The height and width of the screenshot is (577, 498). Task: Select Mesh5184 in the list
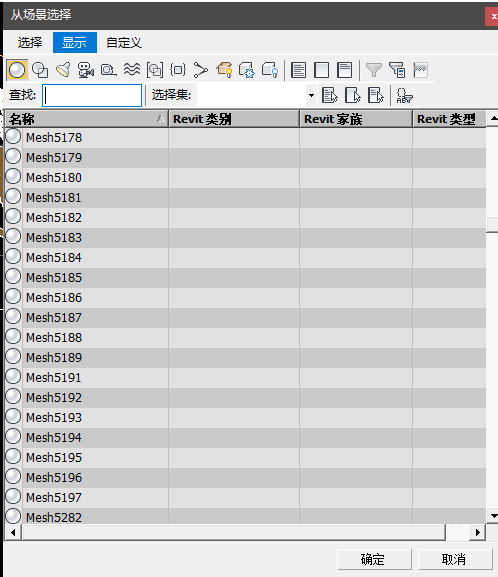tap(54, 258)
